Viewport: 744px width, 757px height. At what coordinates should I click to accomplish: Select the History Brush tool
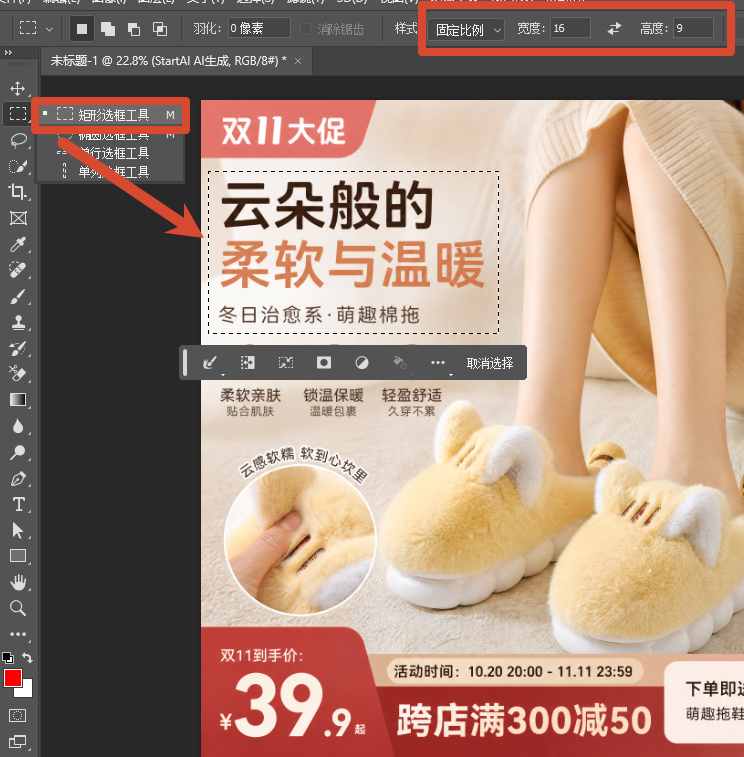18,348
